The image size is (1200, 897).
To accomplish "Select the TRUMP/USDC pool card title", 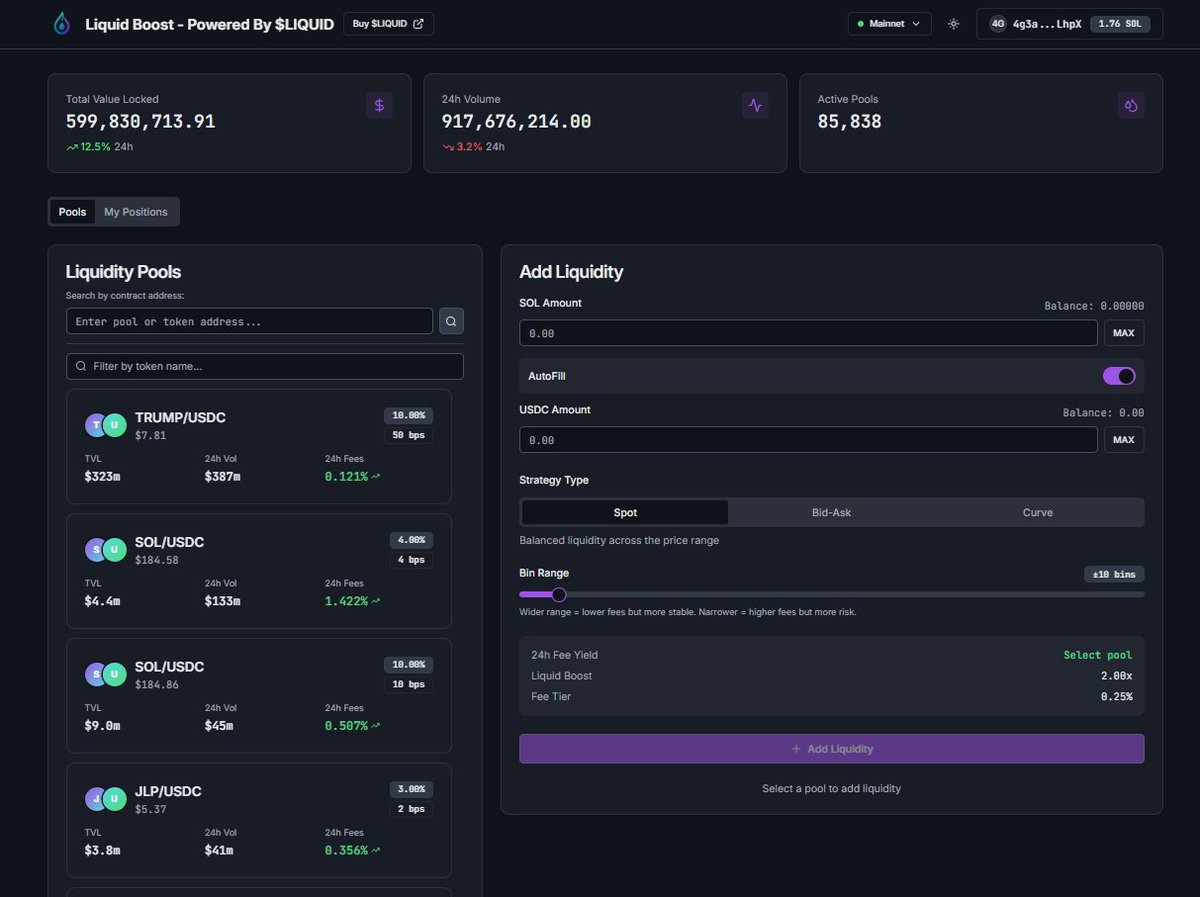I will (x=180, y=417).
